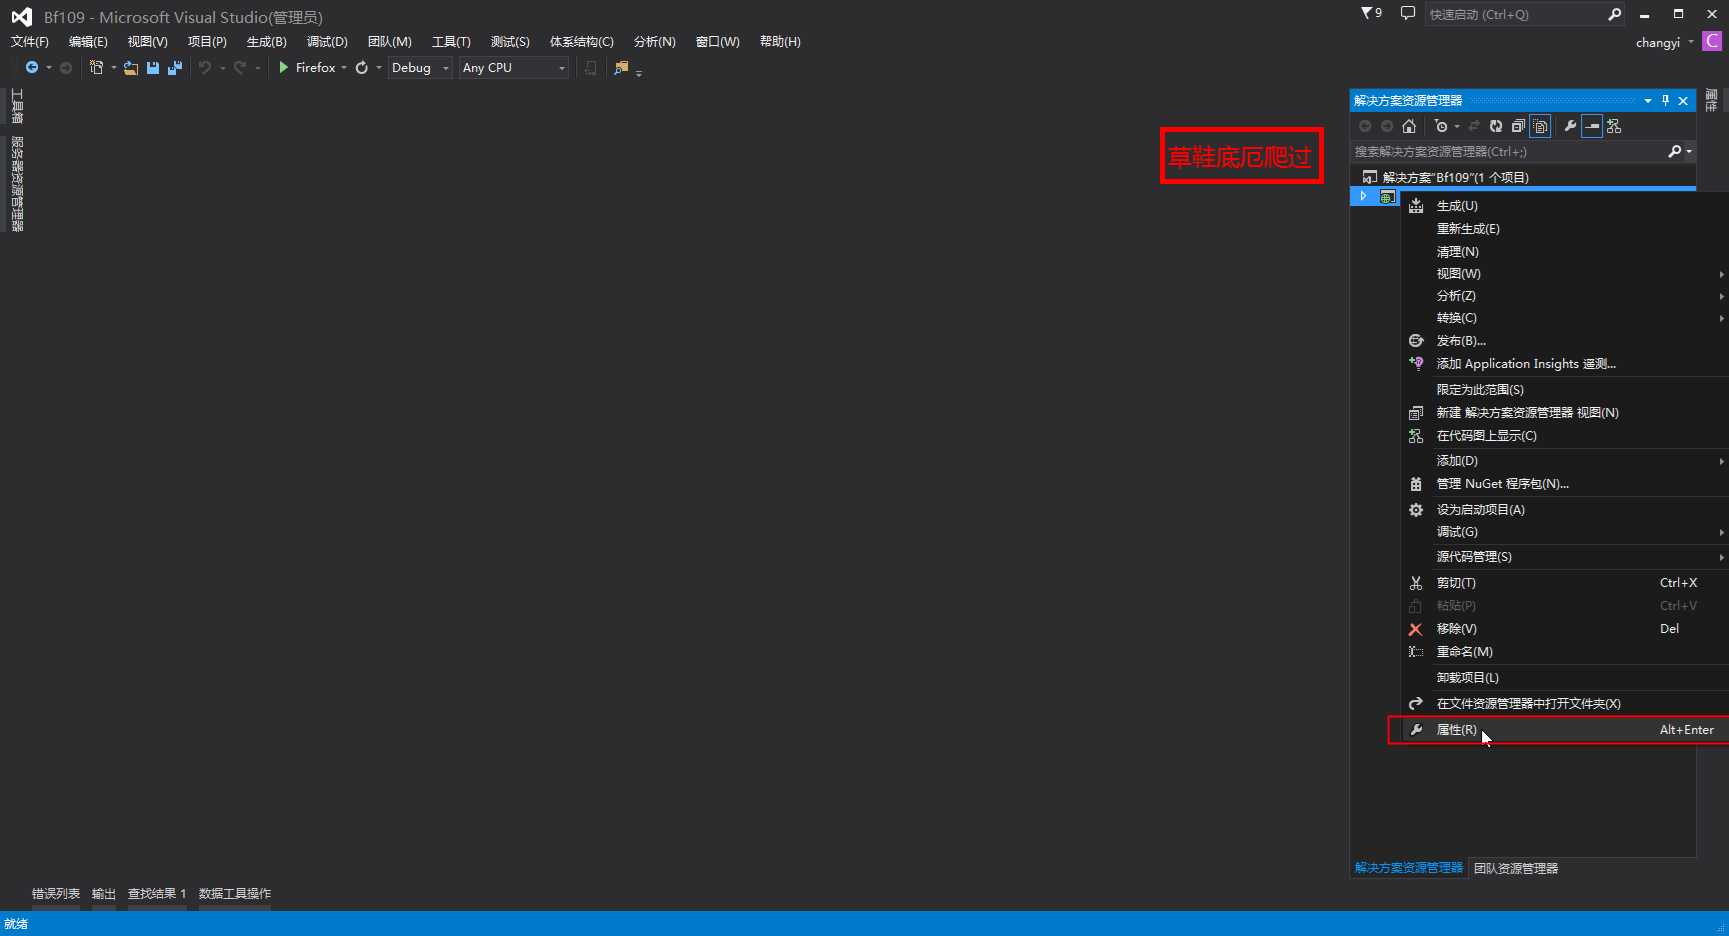This screenshot has height=936, width=1729.
Task: Click the Solution Explorer search input field
Action: (1510, 152)
